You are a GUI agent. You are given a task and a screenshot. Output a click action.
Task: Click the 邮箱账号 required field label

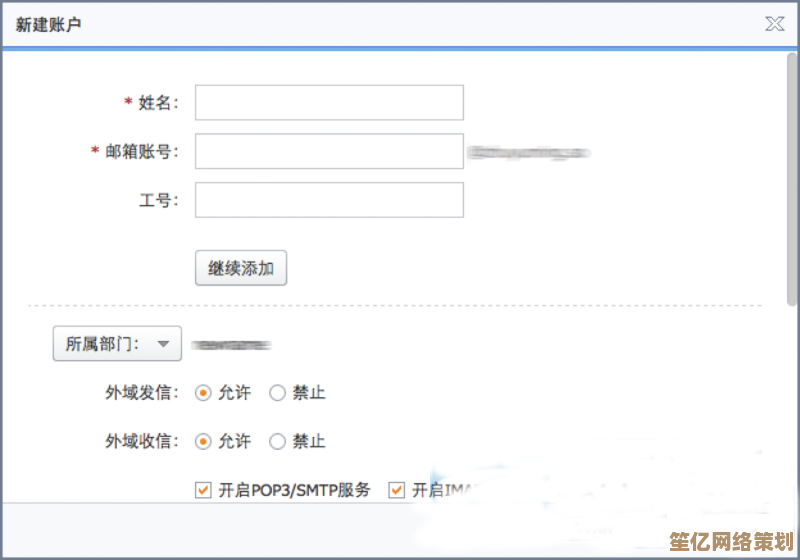(x=142, y=152)
